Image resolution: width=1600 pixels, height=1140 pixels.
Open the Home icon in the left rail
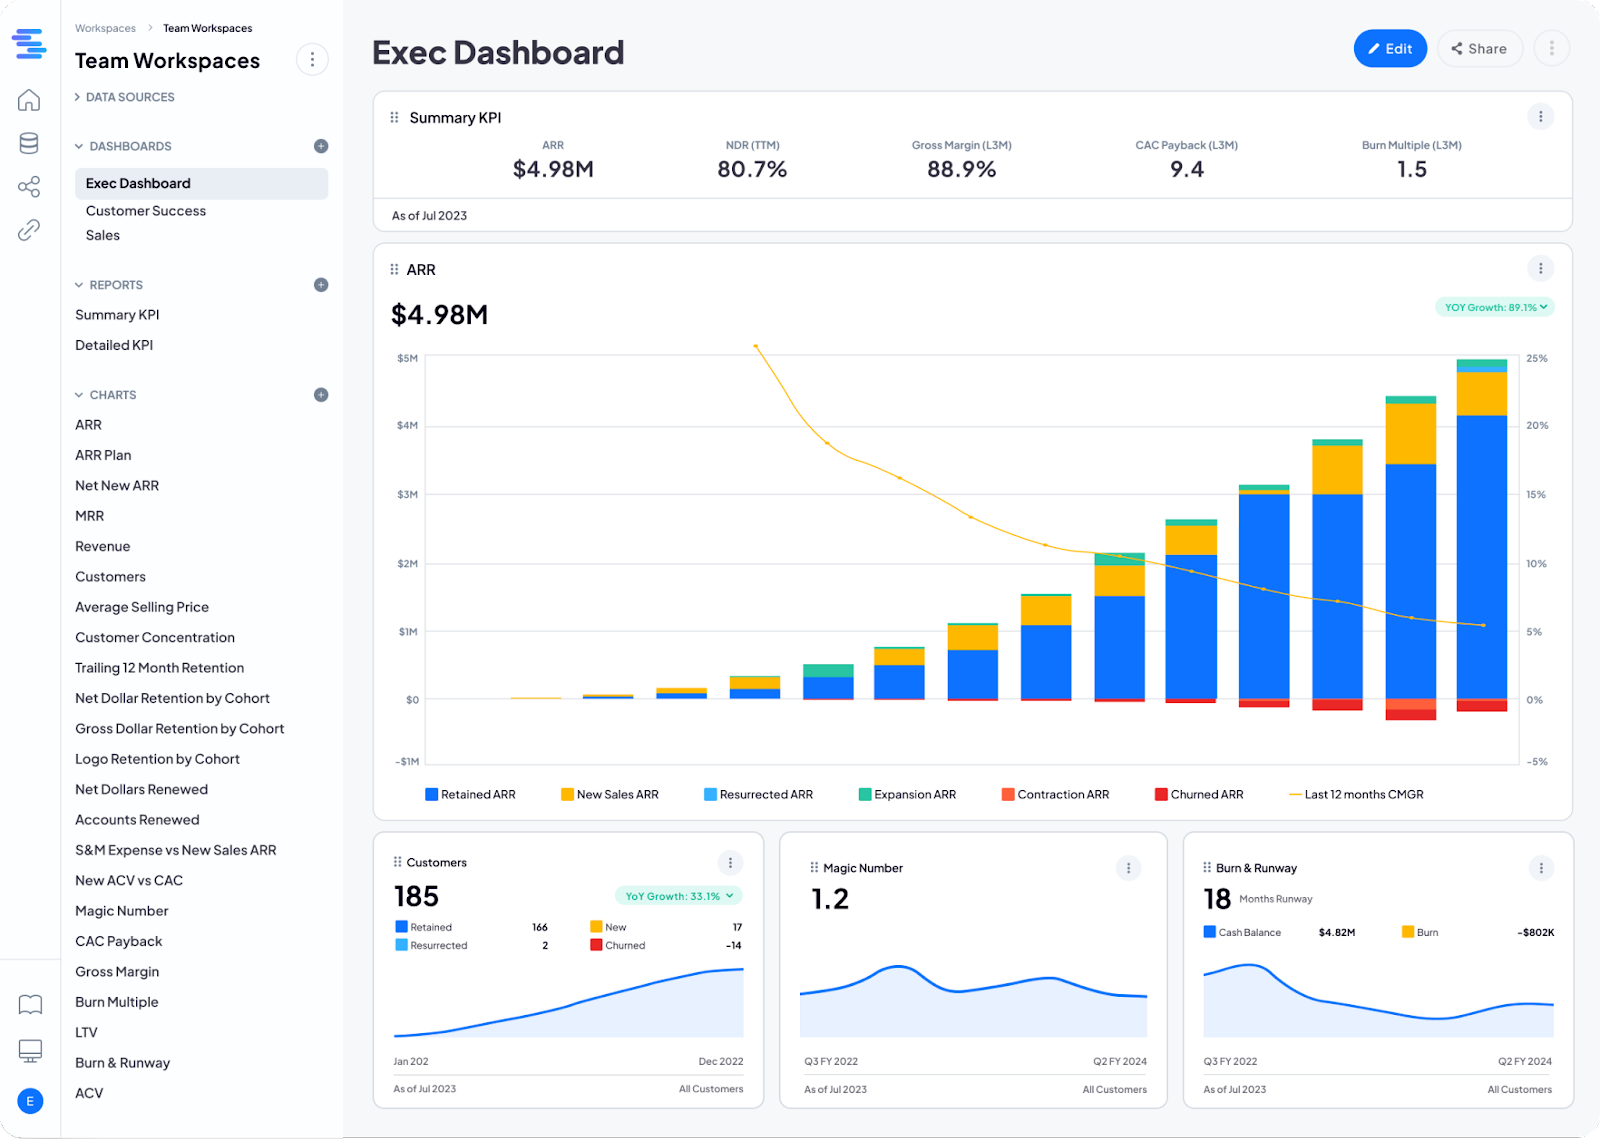[29, 99]
